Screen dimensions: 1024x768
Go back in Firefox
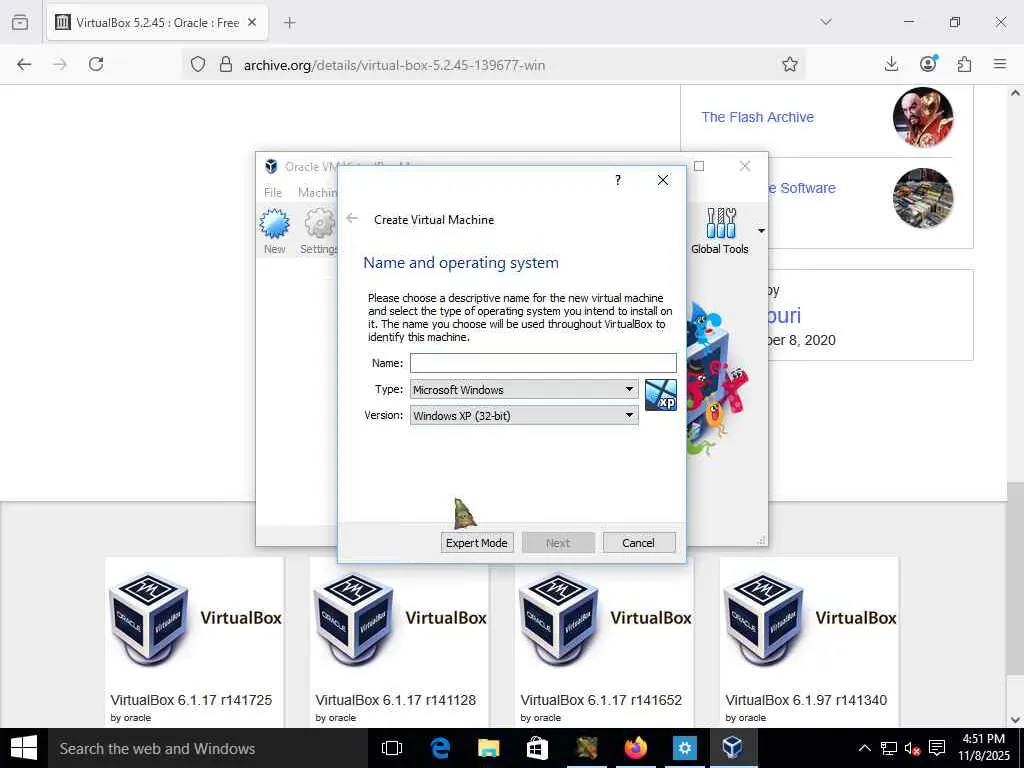pos(24,64)
